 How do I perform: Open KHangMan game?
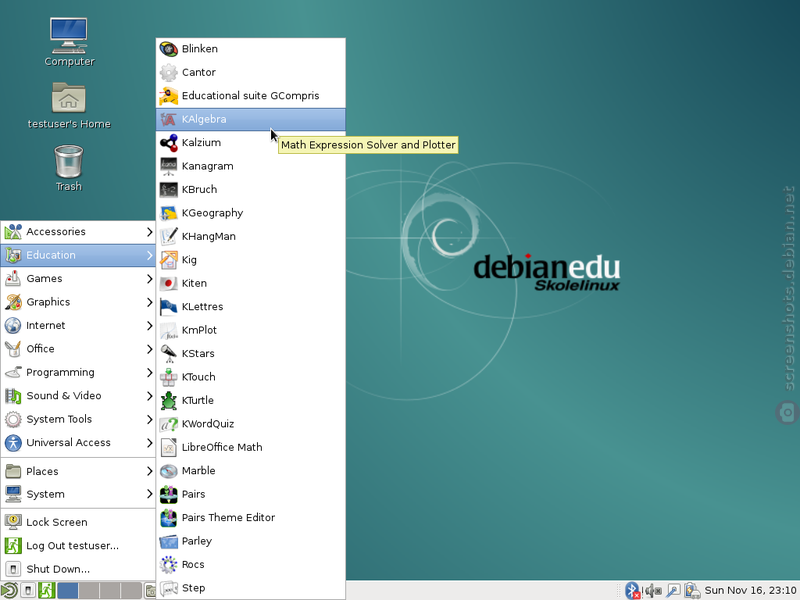[x=251, y=237]
